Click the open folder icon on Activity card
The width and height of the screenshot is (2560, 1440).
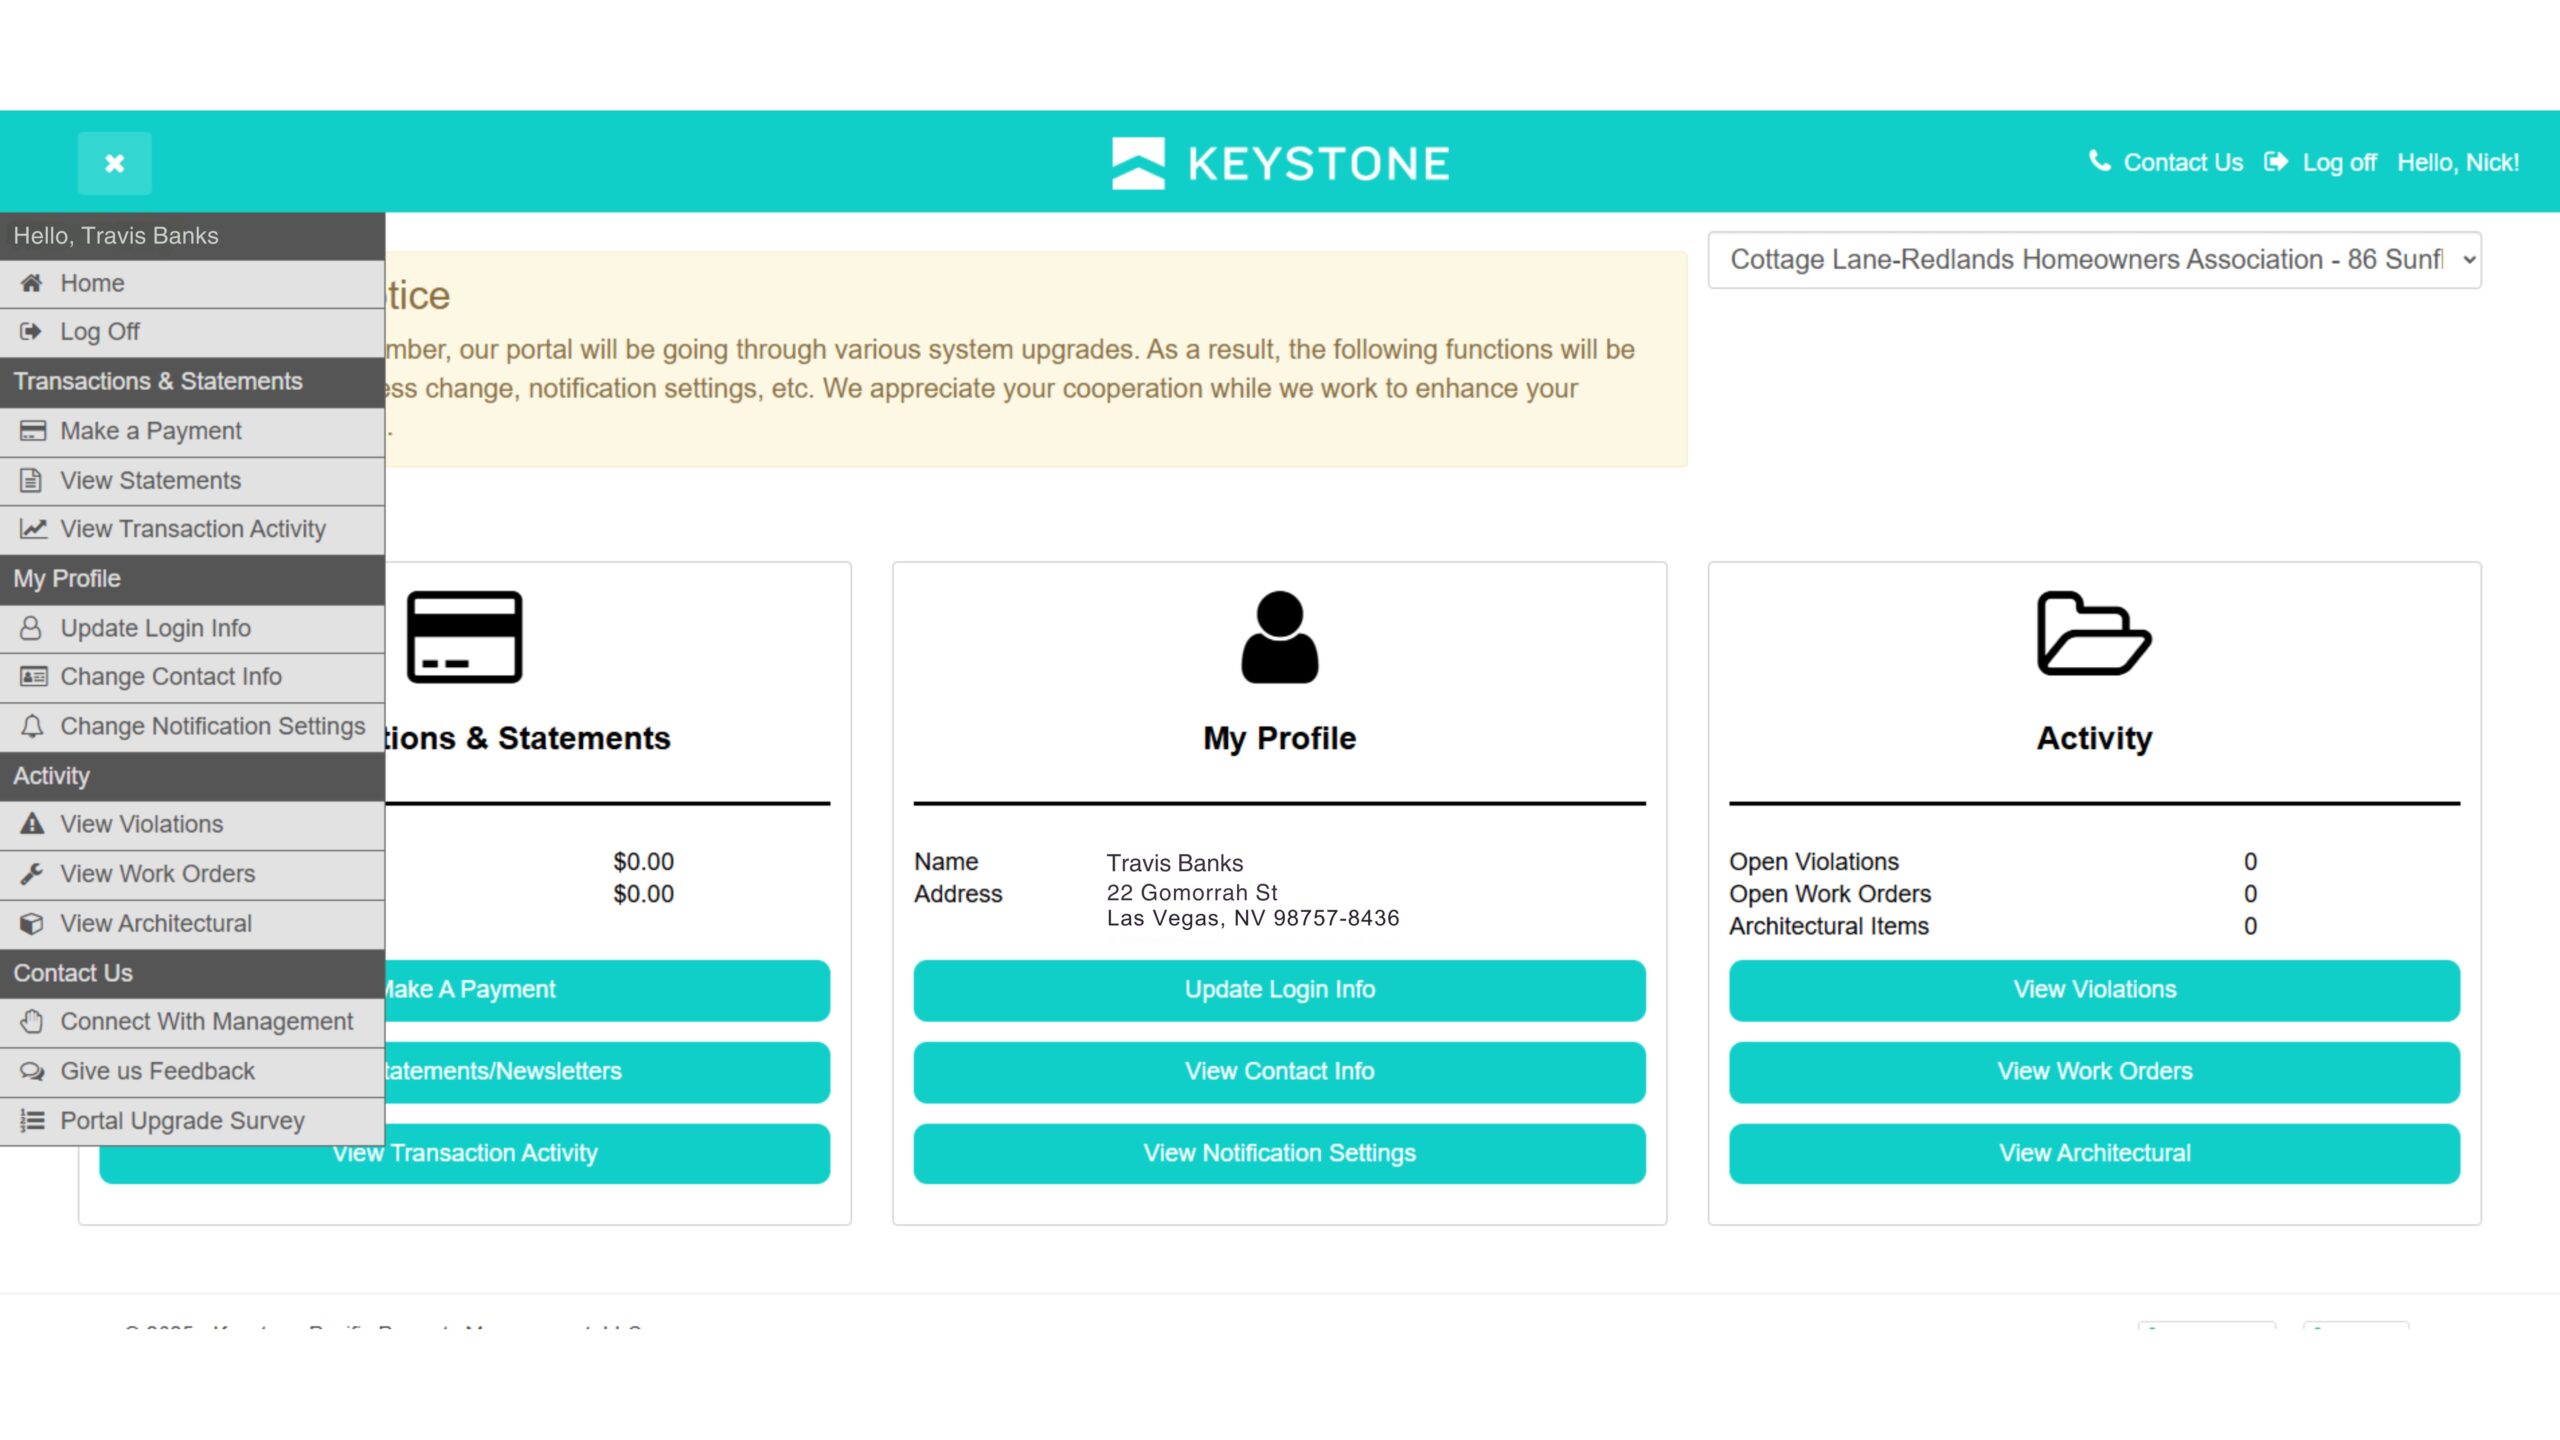pyautogui.click(x=2094, y=634)
